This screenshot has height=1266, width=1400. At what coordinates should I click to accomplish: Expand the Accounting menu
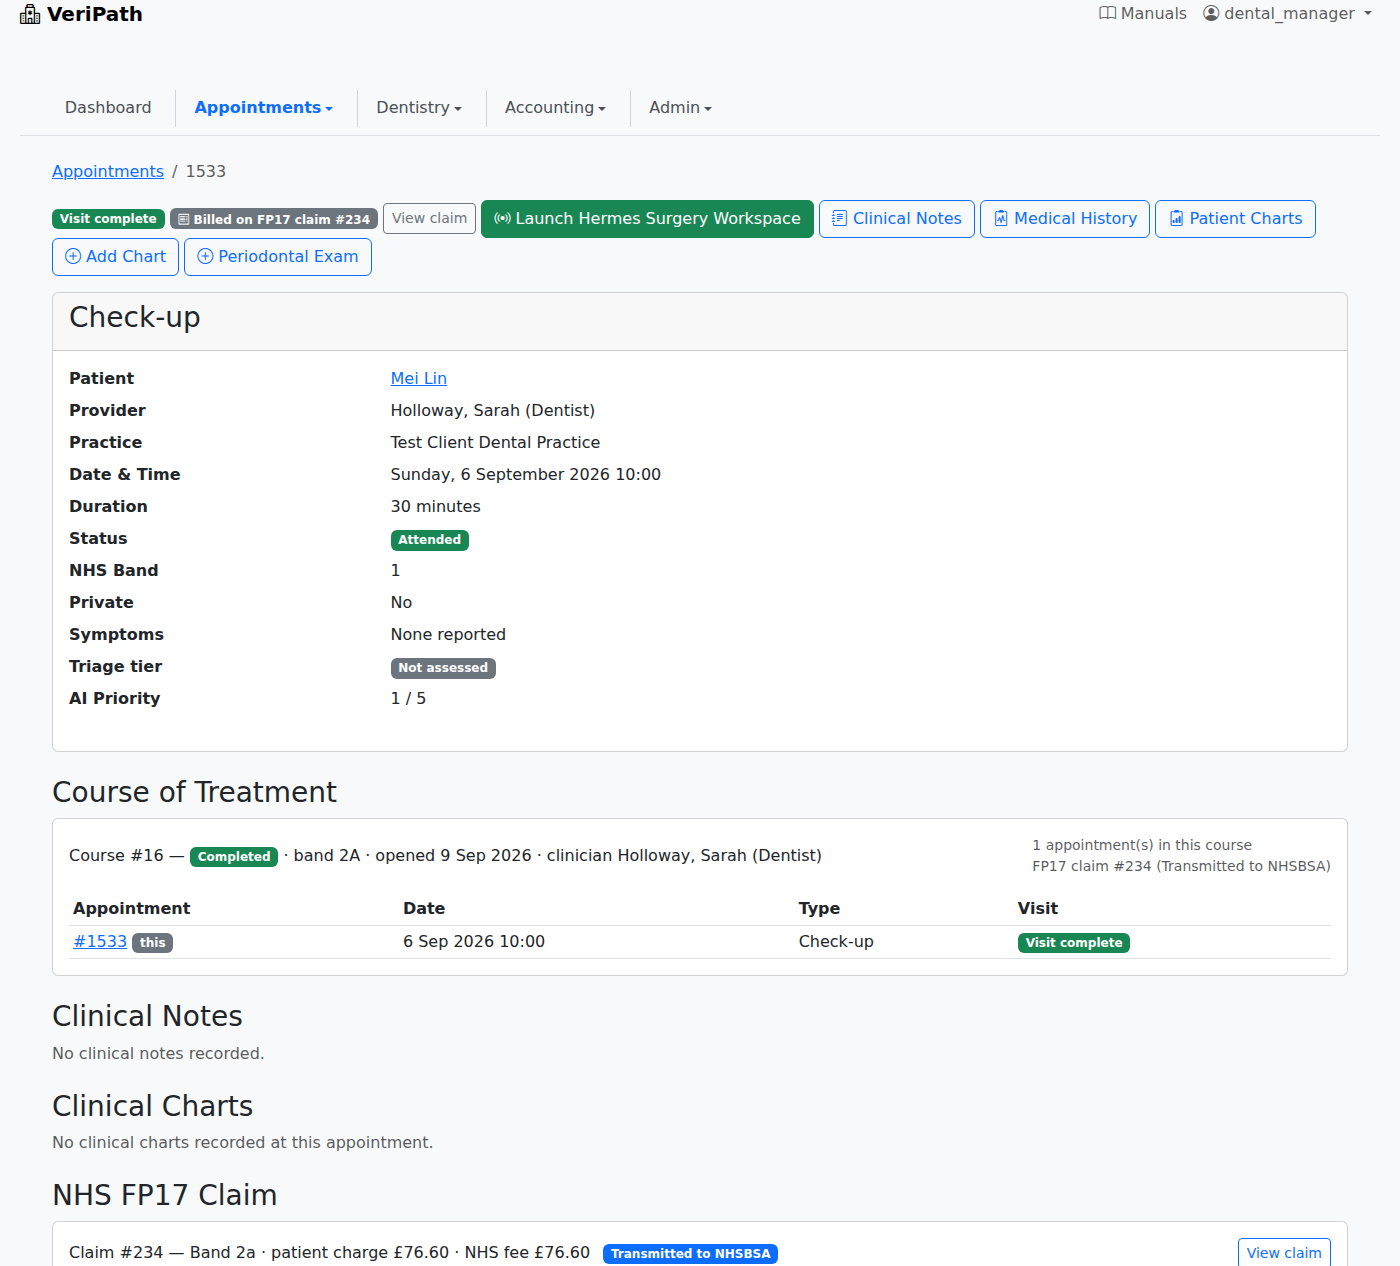pos(555,107)
